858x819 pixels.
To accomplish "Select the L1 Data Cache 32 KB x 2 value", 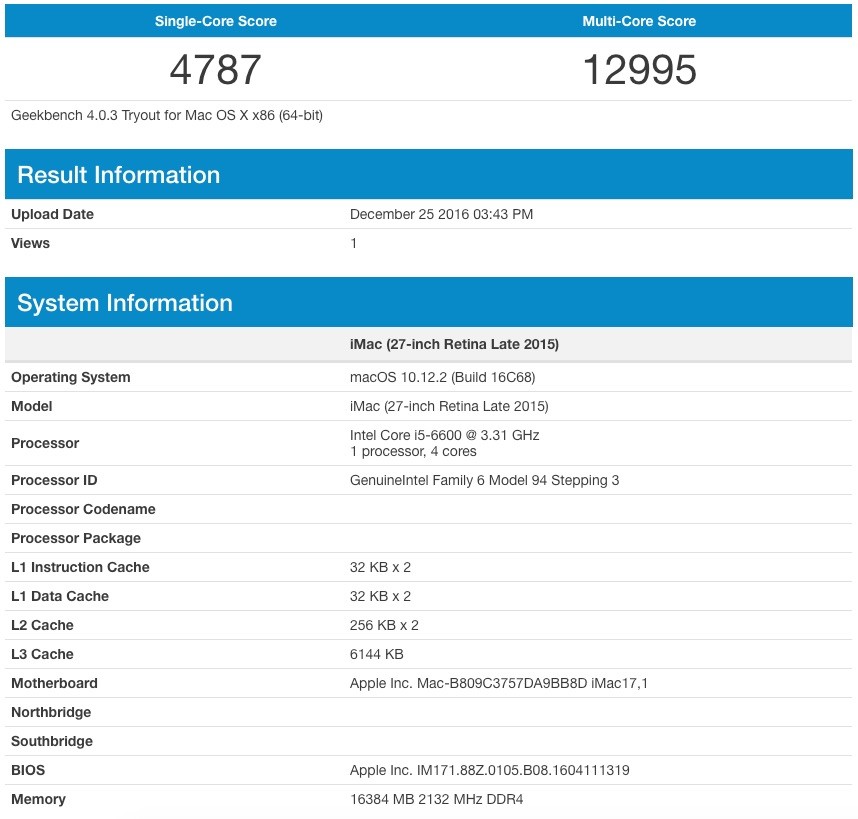I will [x=380, y=596].
